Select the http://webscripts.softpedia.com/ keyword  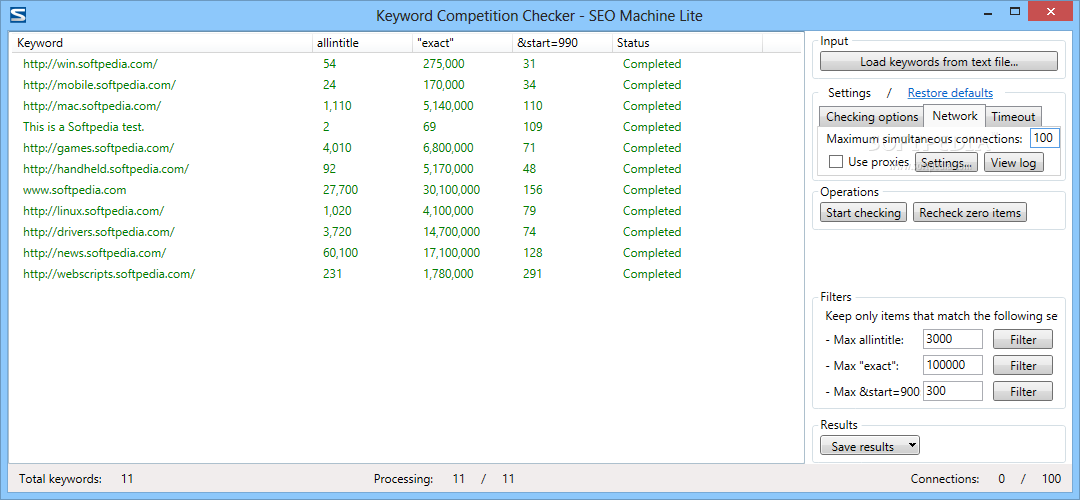[109, 274]
